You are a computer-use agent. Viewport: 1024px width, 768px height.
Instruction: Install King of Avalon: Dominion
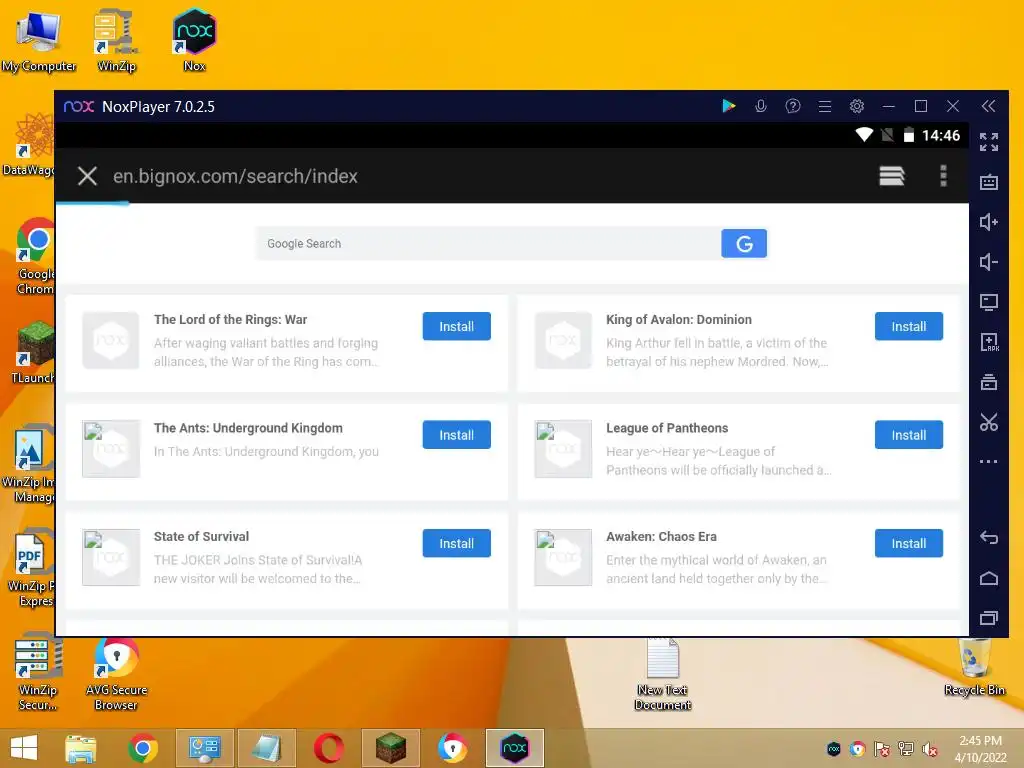tap(908, 327)
